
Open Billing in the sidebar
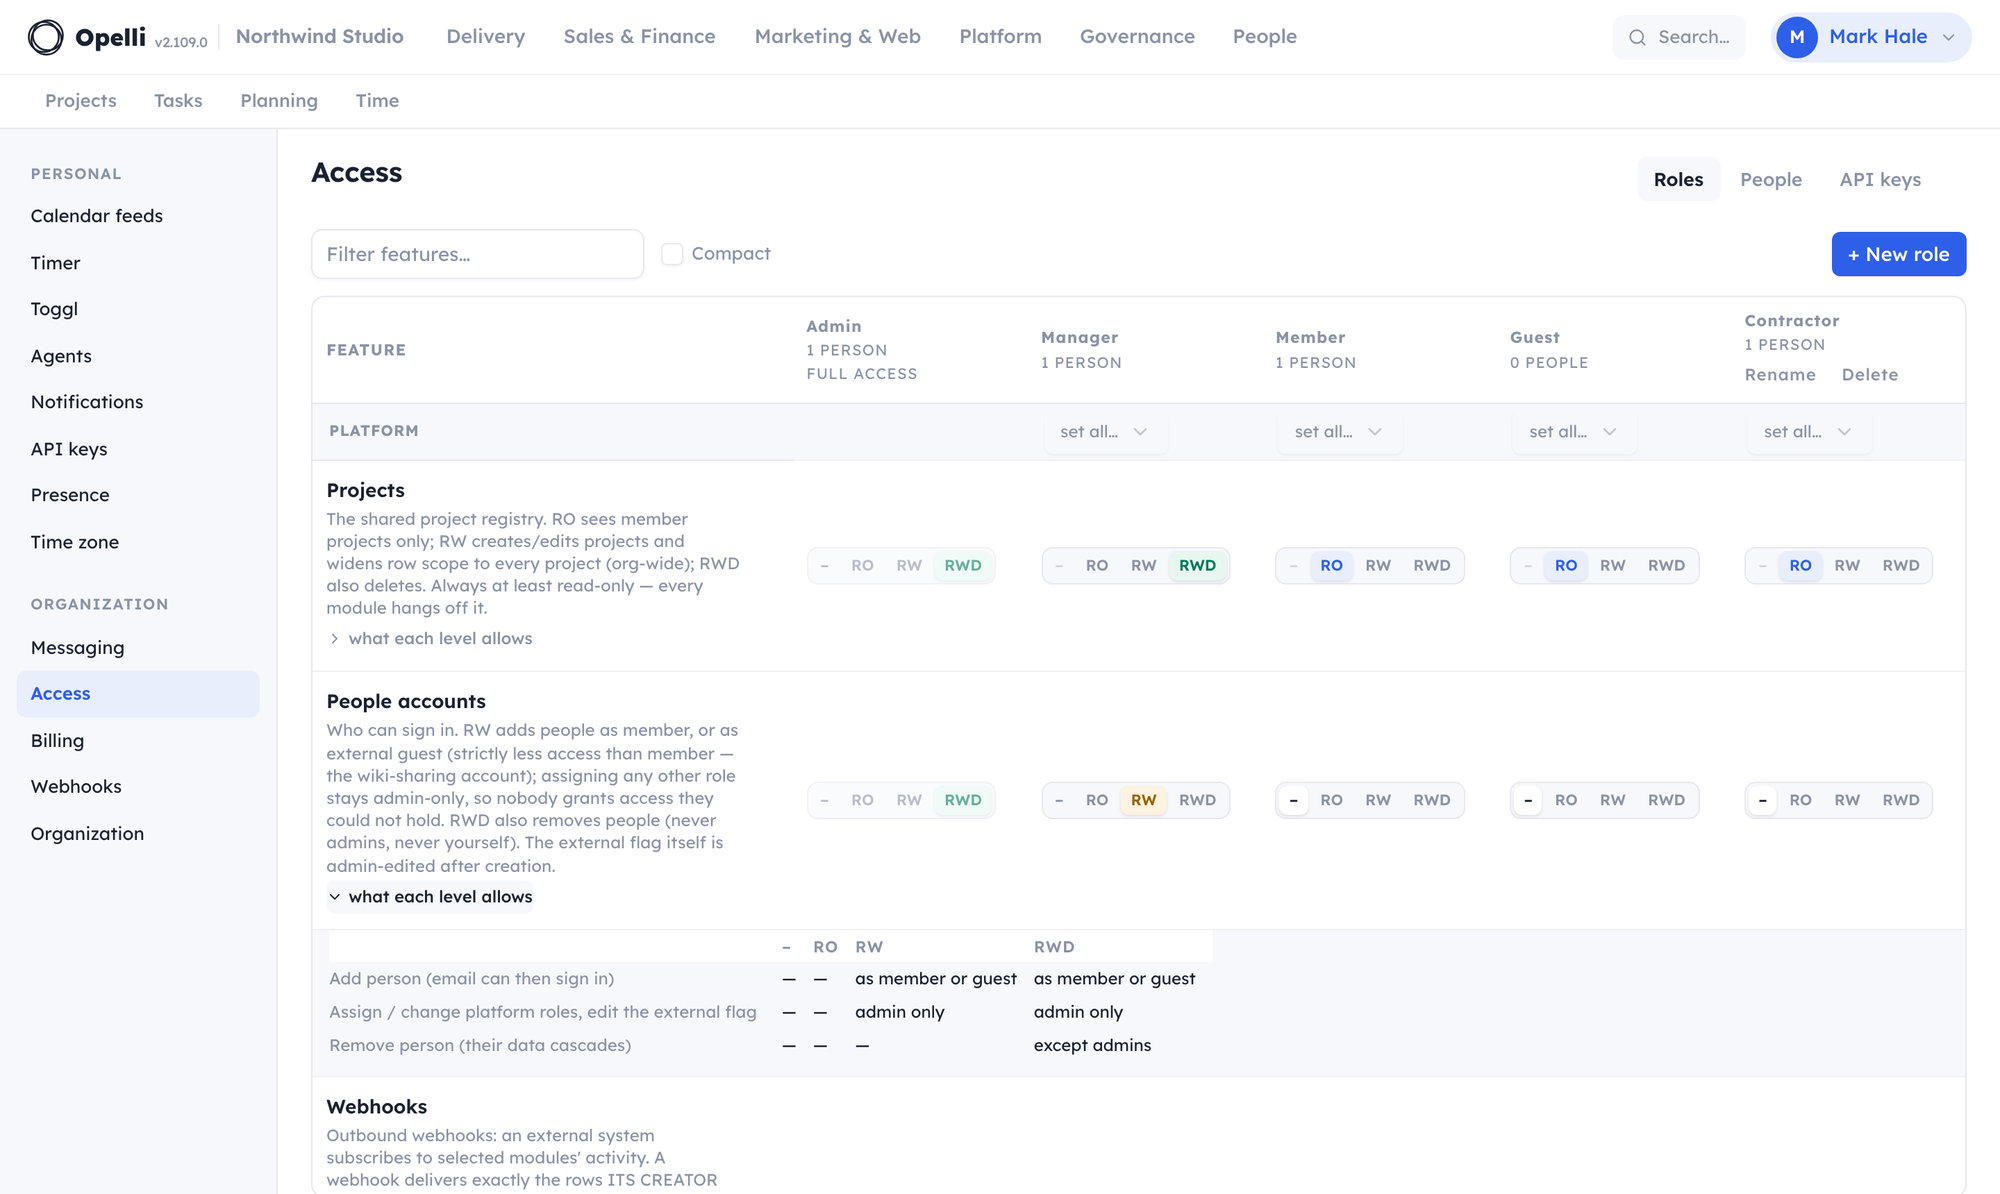tap(138, 741)
